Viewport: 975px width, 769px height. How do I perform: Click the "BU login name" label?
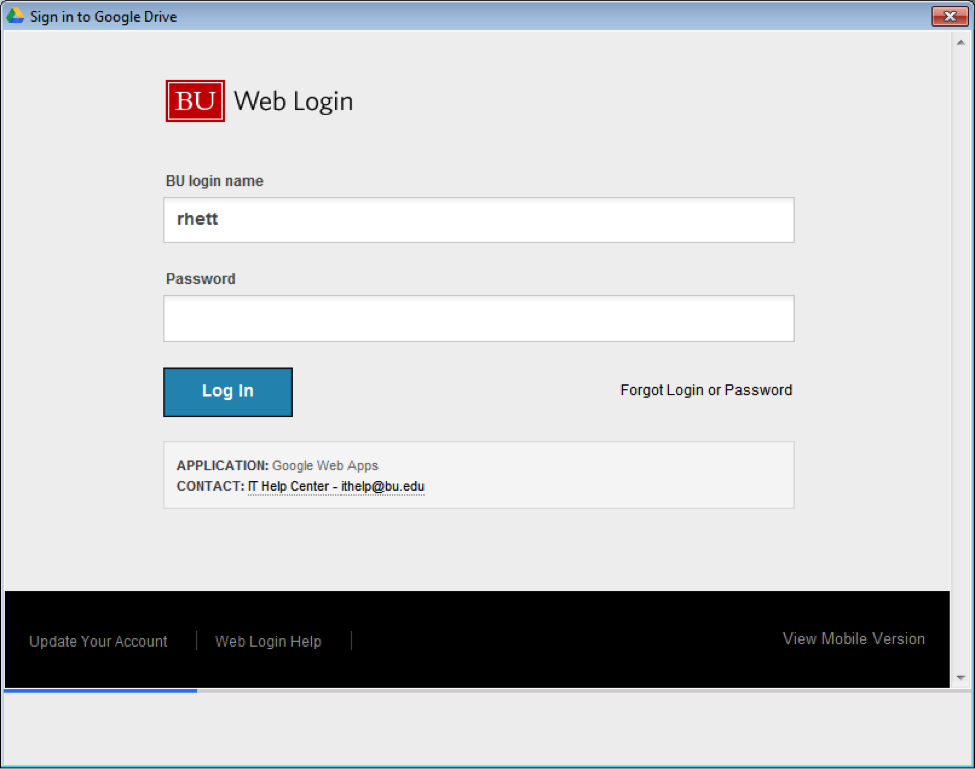[215, 181]
